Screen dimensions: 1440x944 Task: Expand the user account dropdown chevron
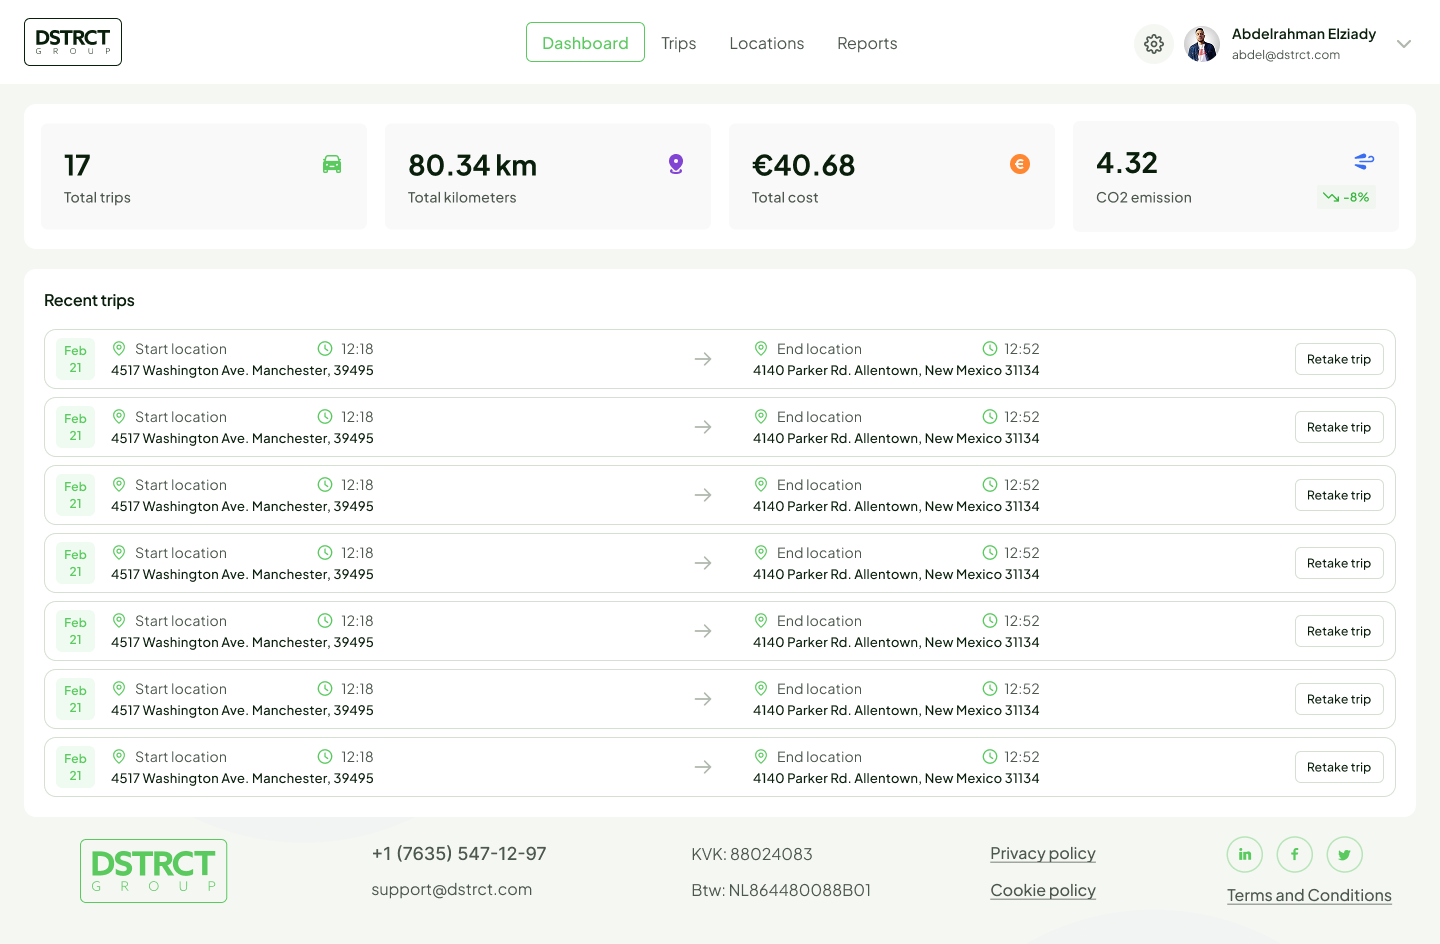(1404, 44)
